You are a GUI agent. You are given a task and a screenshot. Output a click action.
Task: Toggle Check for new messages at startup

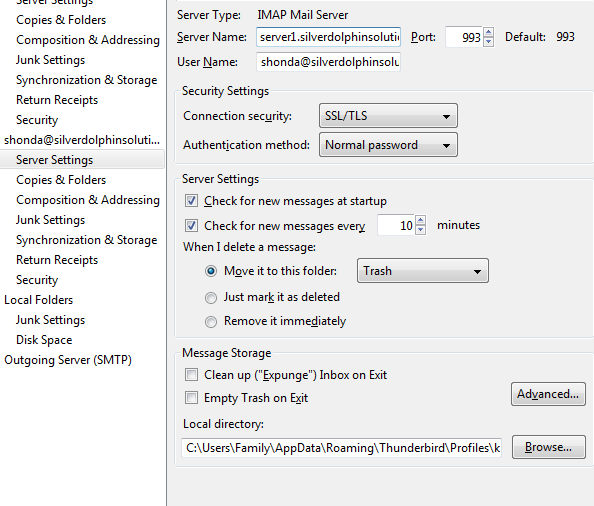(191, 200)
